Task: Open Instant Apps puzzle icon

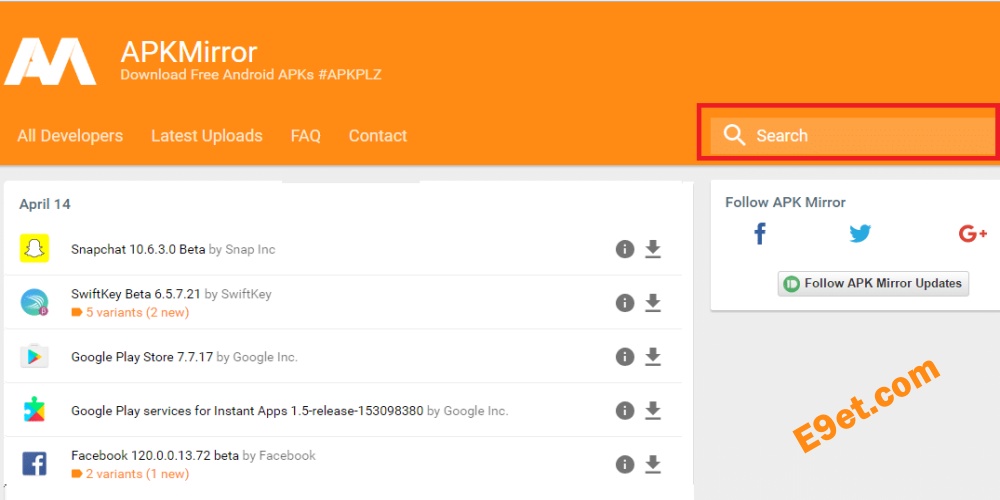Action: [34, 409]
